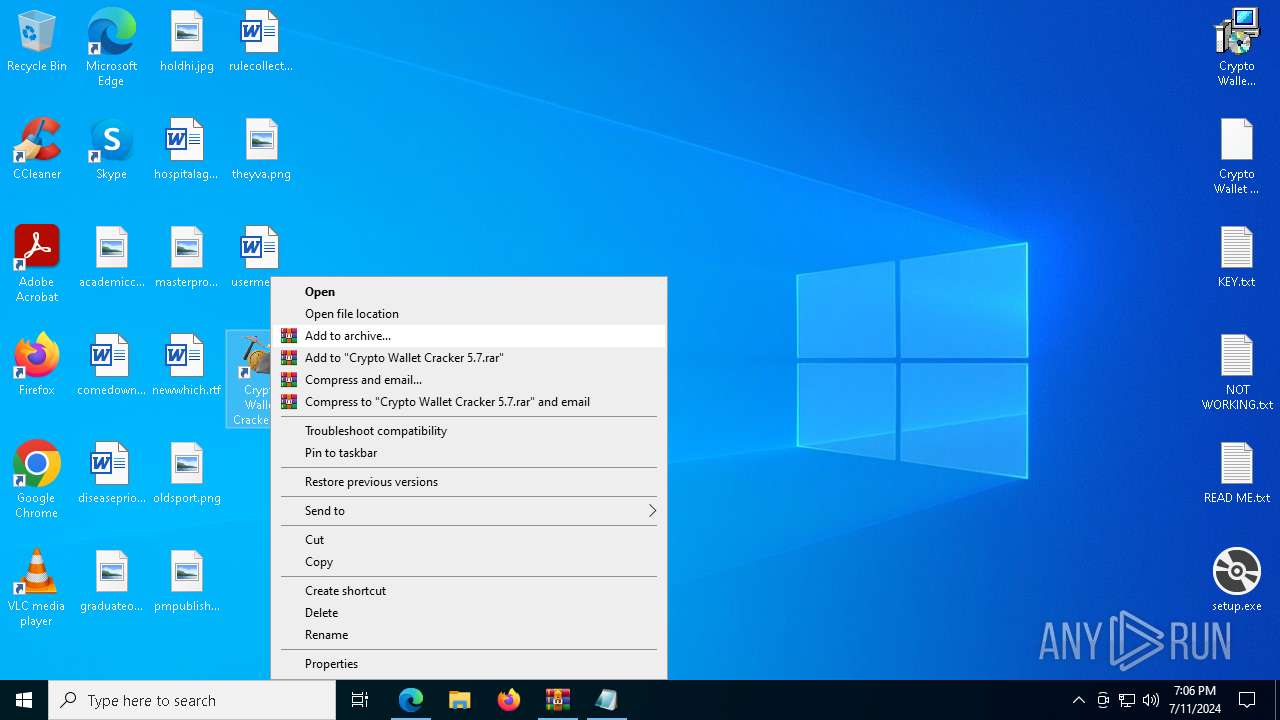Select graduateo image file icon

point(112,581)
